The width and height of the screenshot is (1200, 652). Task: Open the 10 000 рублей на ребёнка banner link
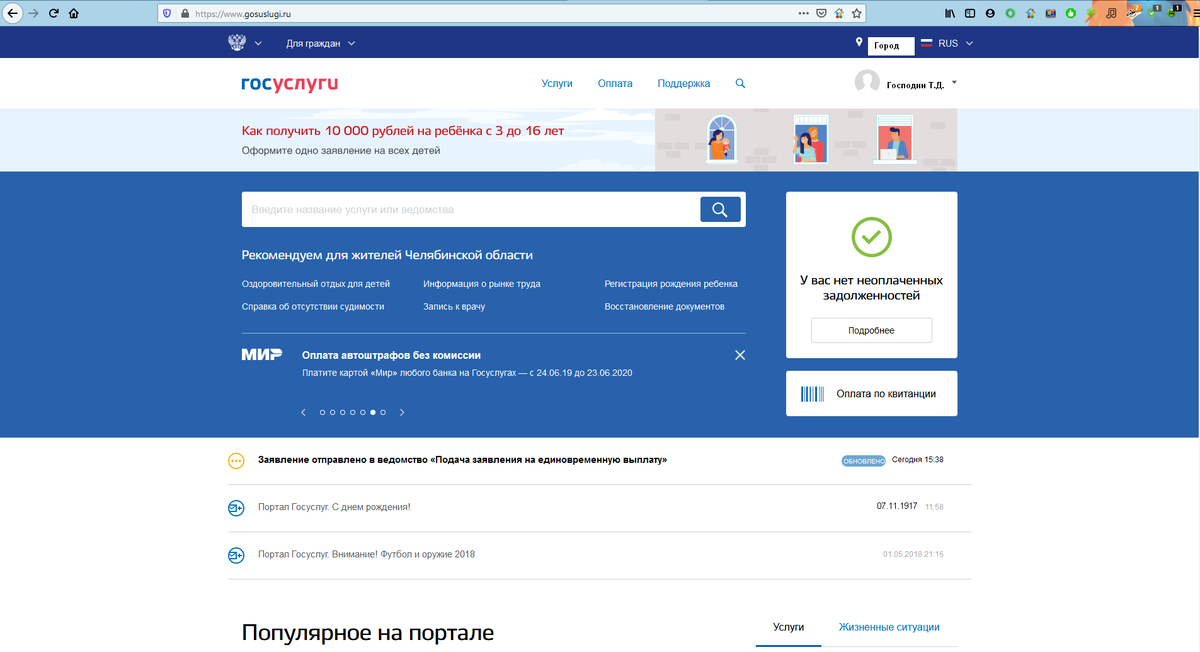point(403,131)
